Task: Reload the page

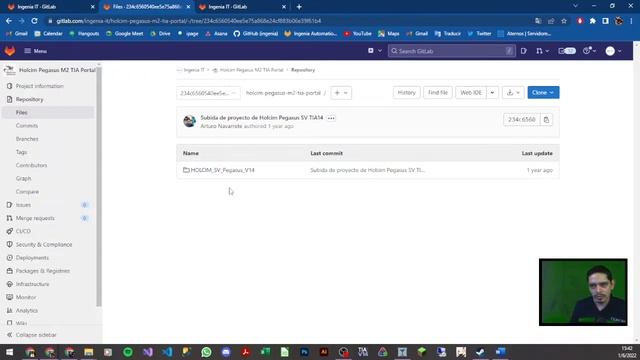Action: (34, 21)
